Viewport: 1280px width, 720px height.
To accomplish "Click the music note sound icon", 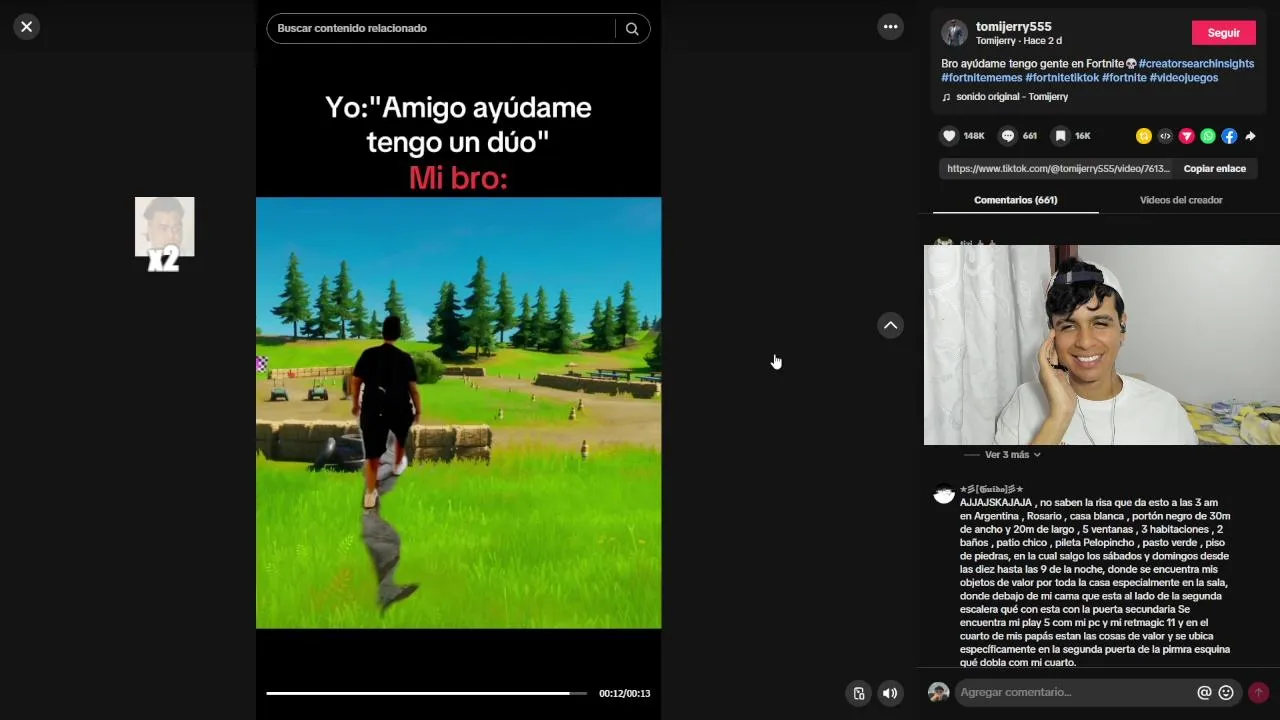I will 946,97.
